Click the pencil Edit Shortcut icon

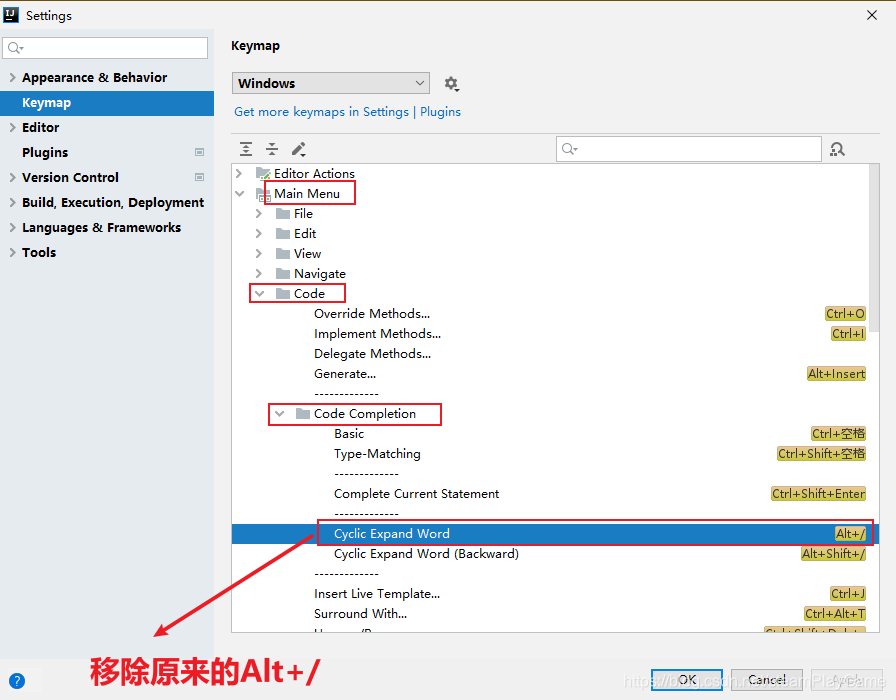299,149
